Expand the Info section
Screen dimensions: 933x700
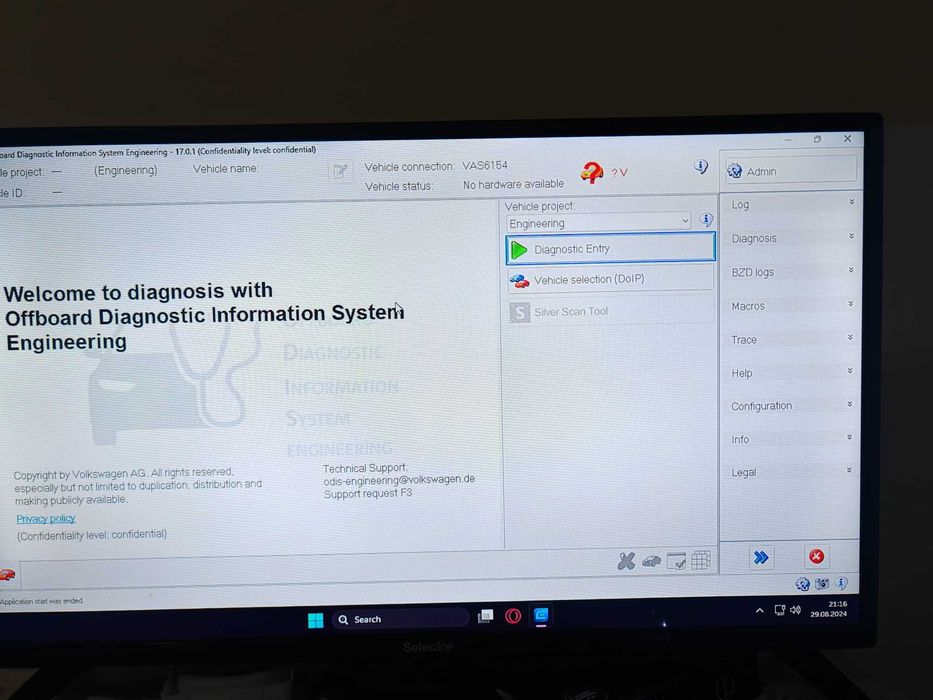click(x=792, y=439)
